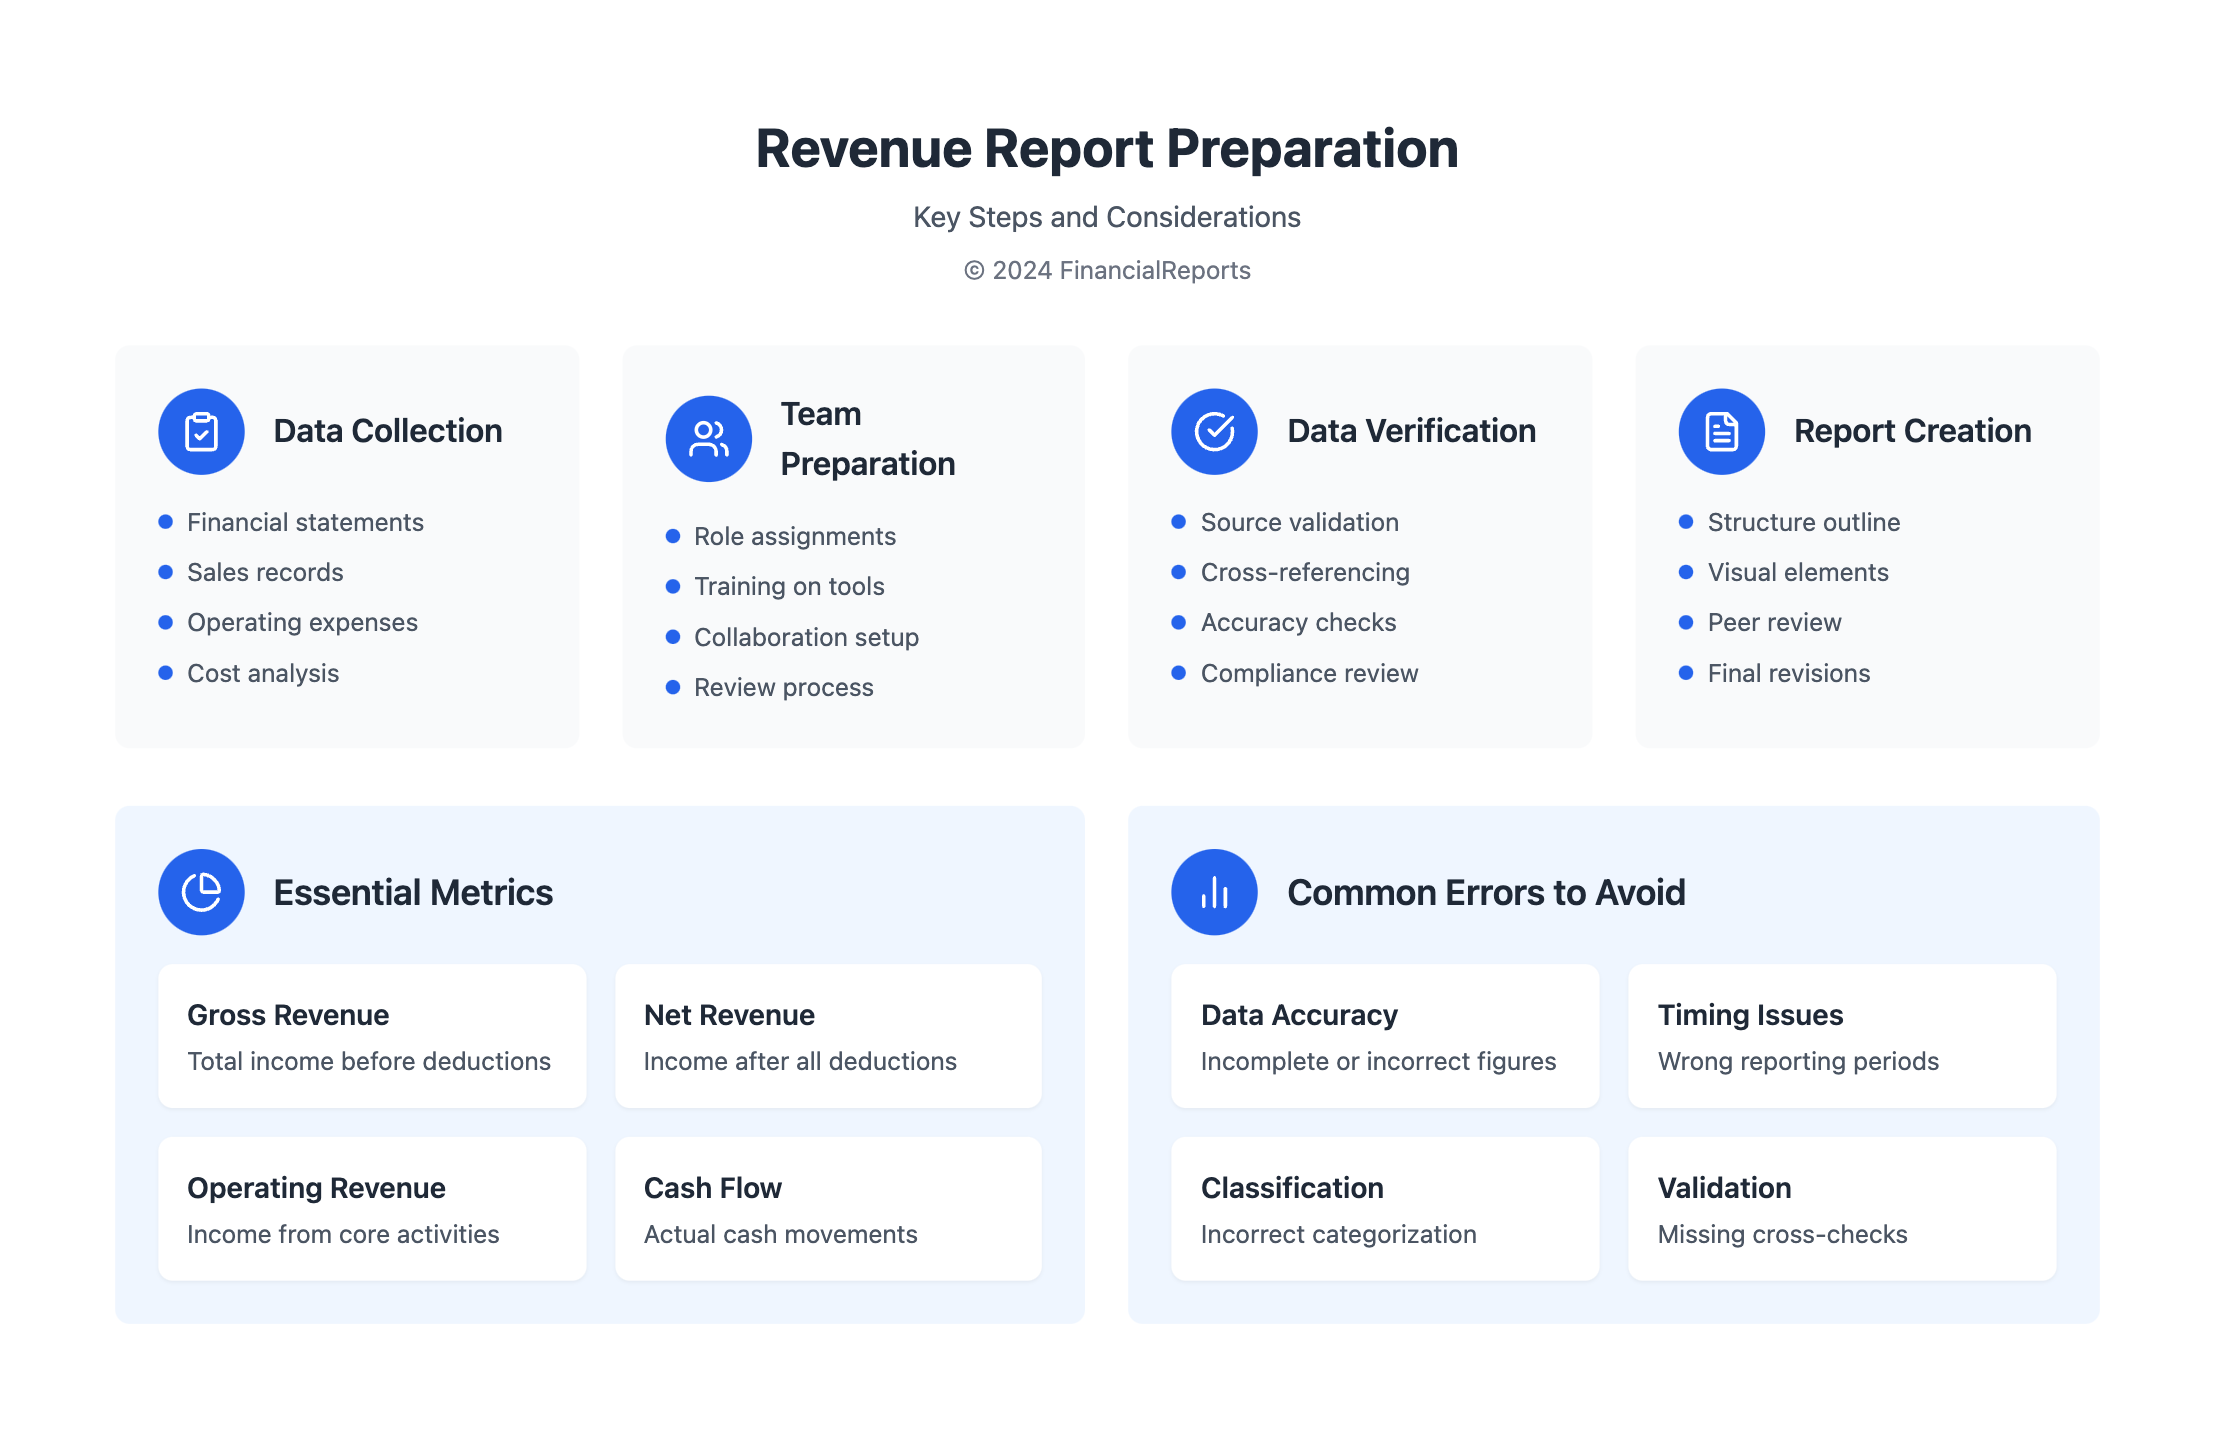
Task: Select the Validation card text
Action: click(x=1841, y=1209)
